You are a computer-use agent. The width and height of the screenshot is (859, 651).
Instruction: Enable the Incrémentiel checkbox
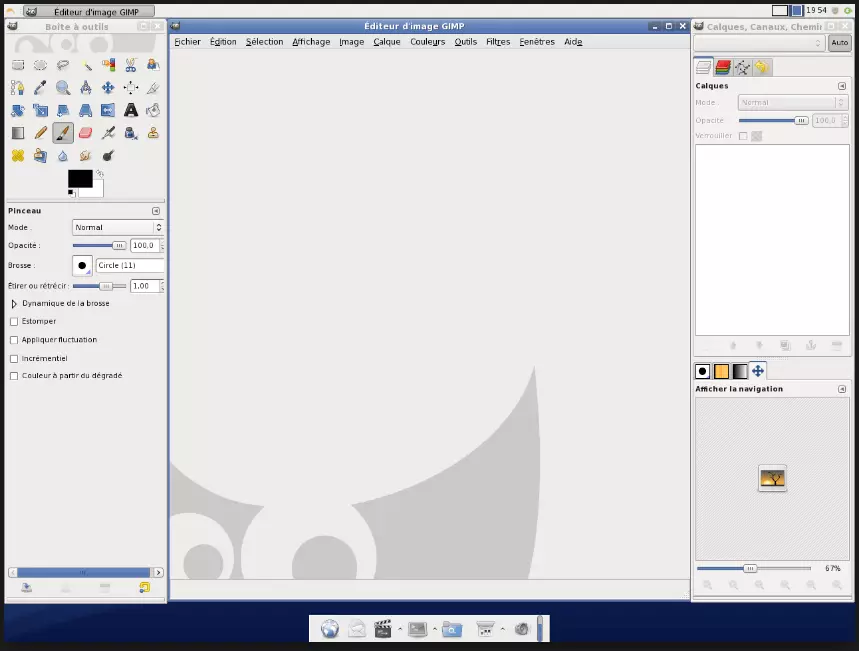[x=14, y=359]
